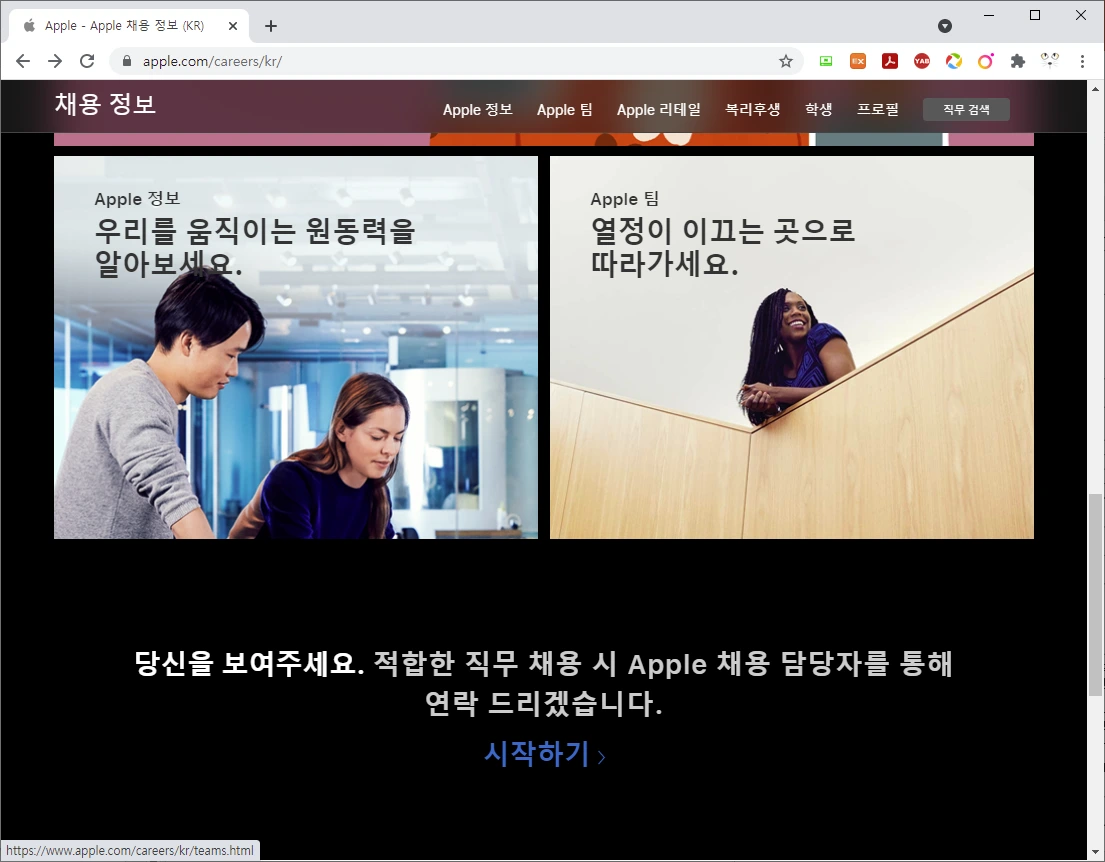Open the green monitor extension icon
Viewport: 1105px width, 862px height.
click(x=826, y=61)
